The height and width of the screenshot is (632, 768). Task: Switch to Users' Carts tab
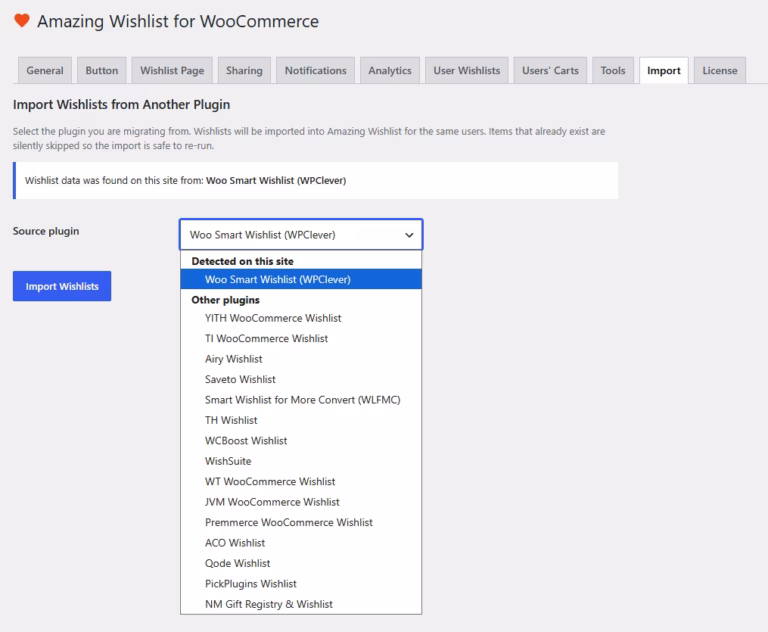551,71
